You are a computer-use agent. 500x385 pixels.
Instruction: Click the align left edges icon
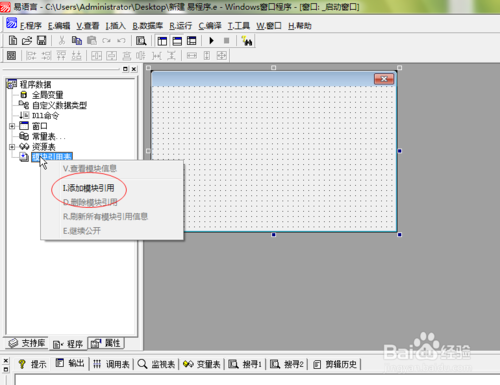(x=31, y=56)
